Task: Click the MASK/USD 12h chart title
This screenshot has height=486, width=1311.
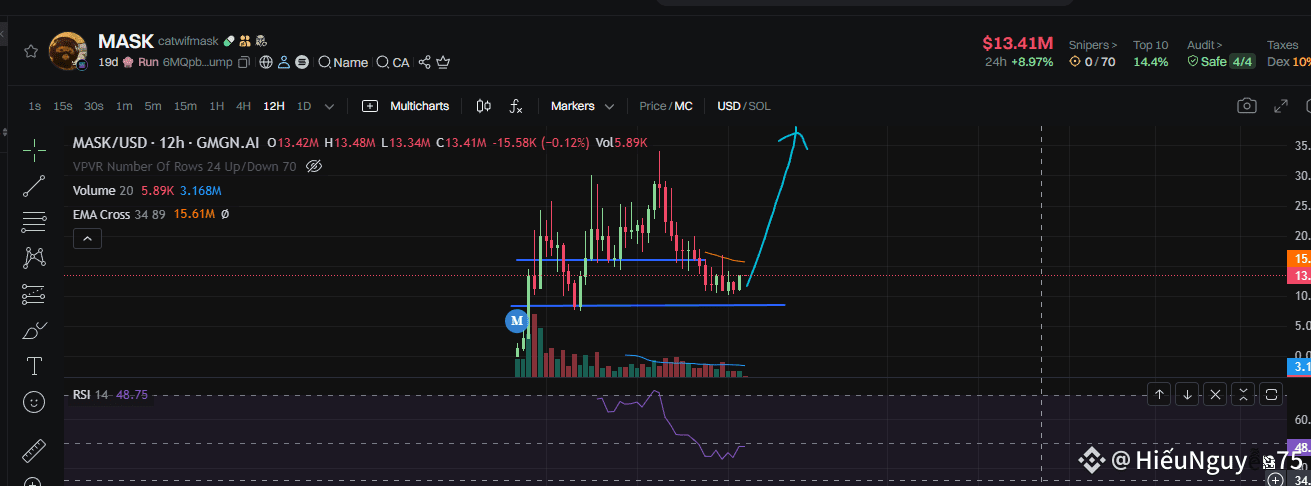Action: (x=166, y=143)
